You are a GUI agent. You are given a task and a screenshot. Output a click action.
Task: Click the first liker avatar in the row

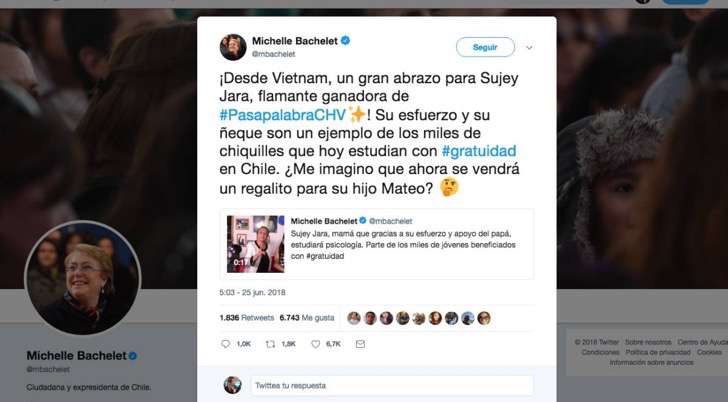(354, 318)
